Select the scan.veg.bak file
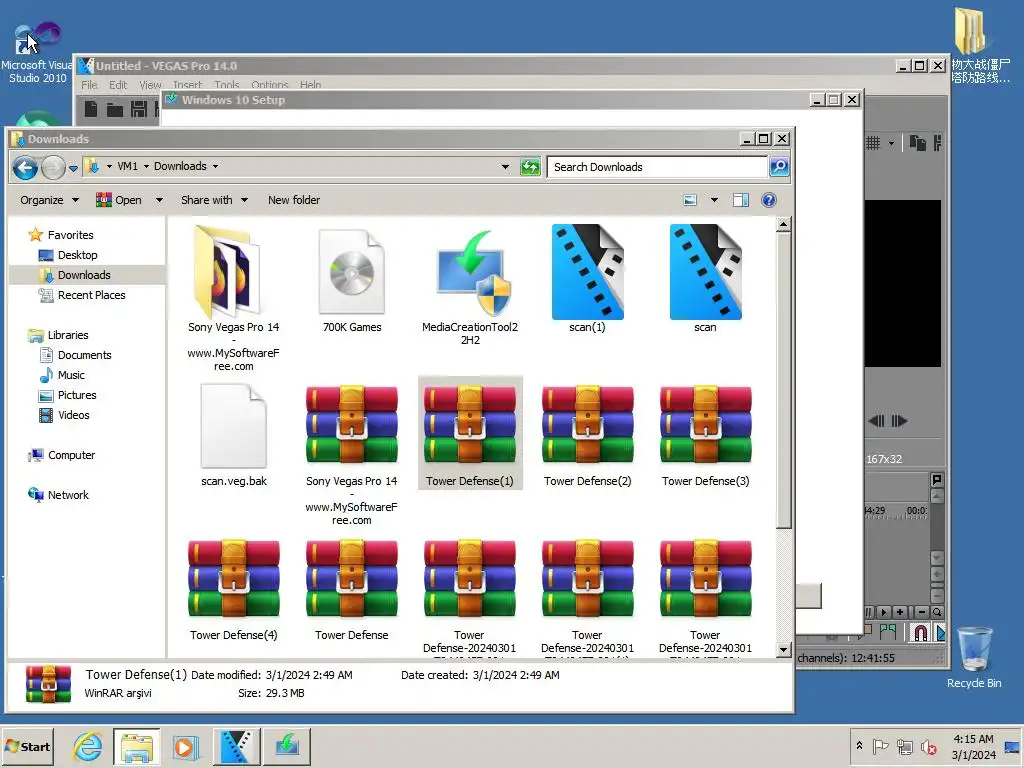The height and width of the screenshot is (768, 1024). 233,434
